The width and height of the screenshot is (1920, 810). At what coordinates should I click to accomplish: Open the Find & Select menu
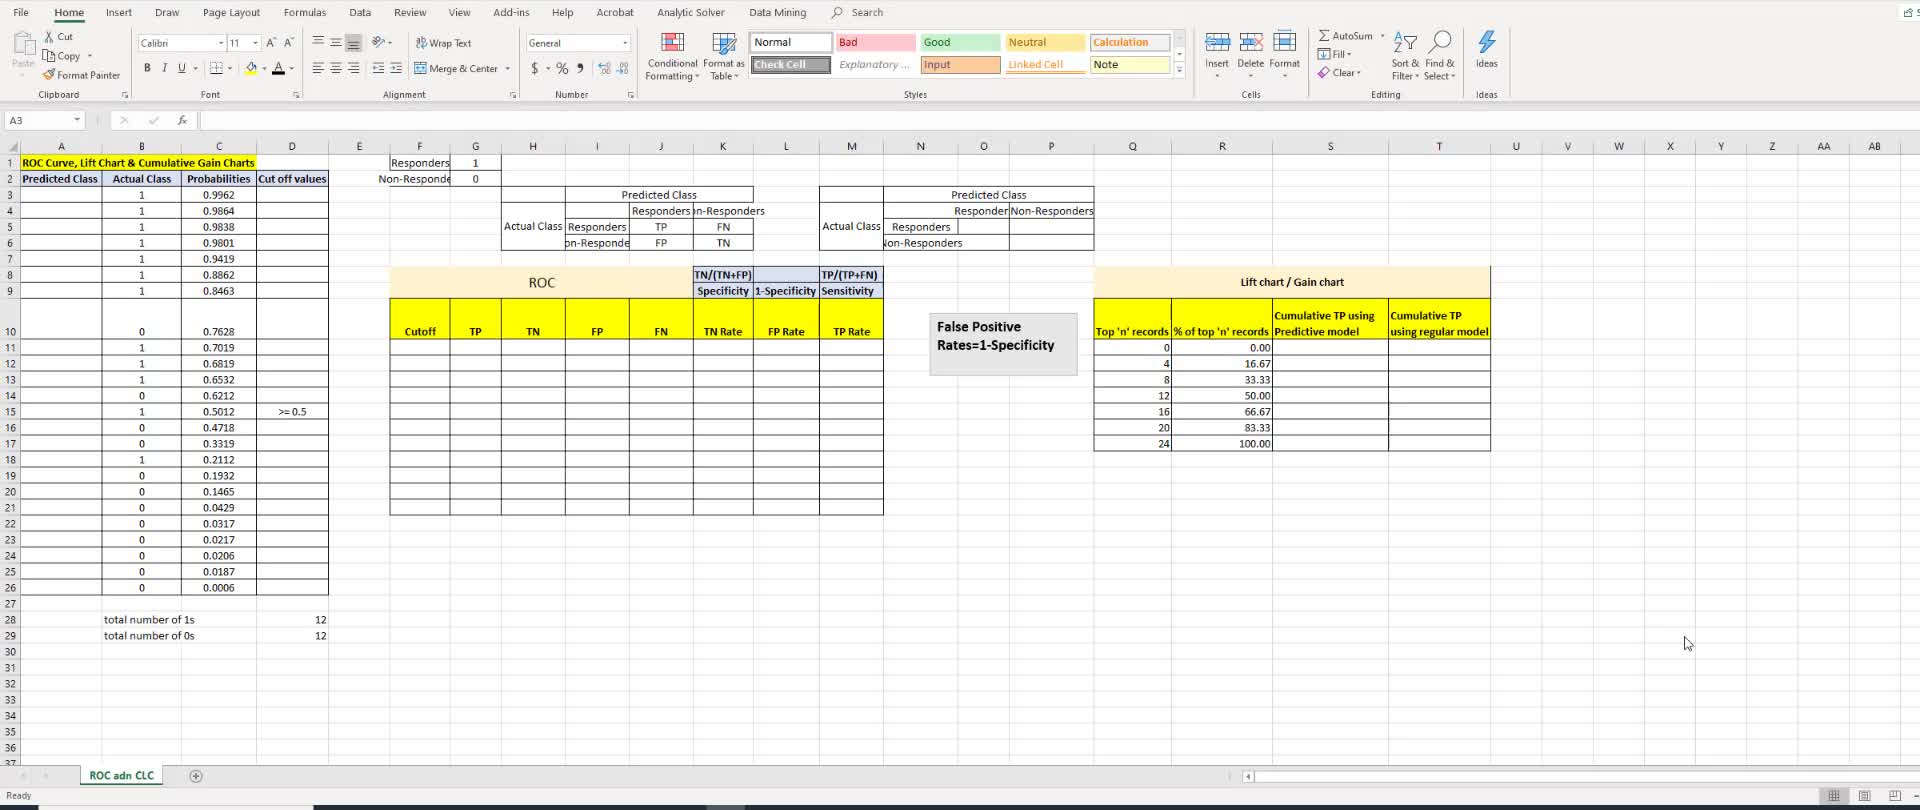pyautogui.click(x=1440, y=56)
